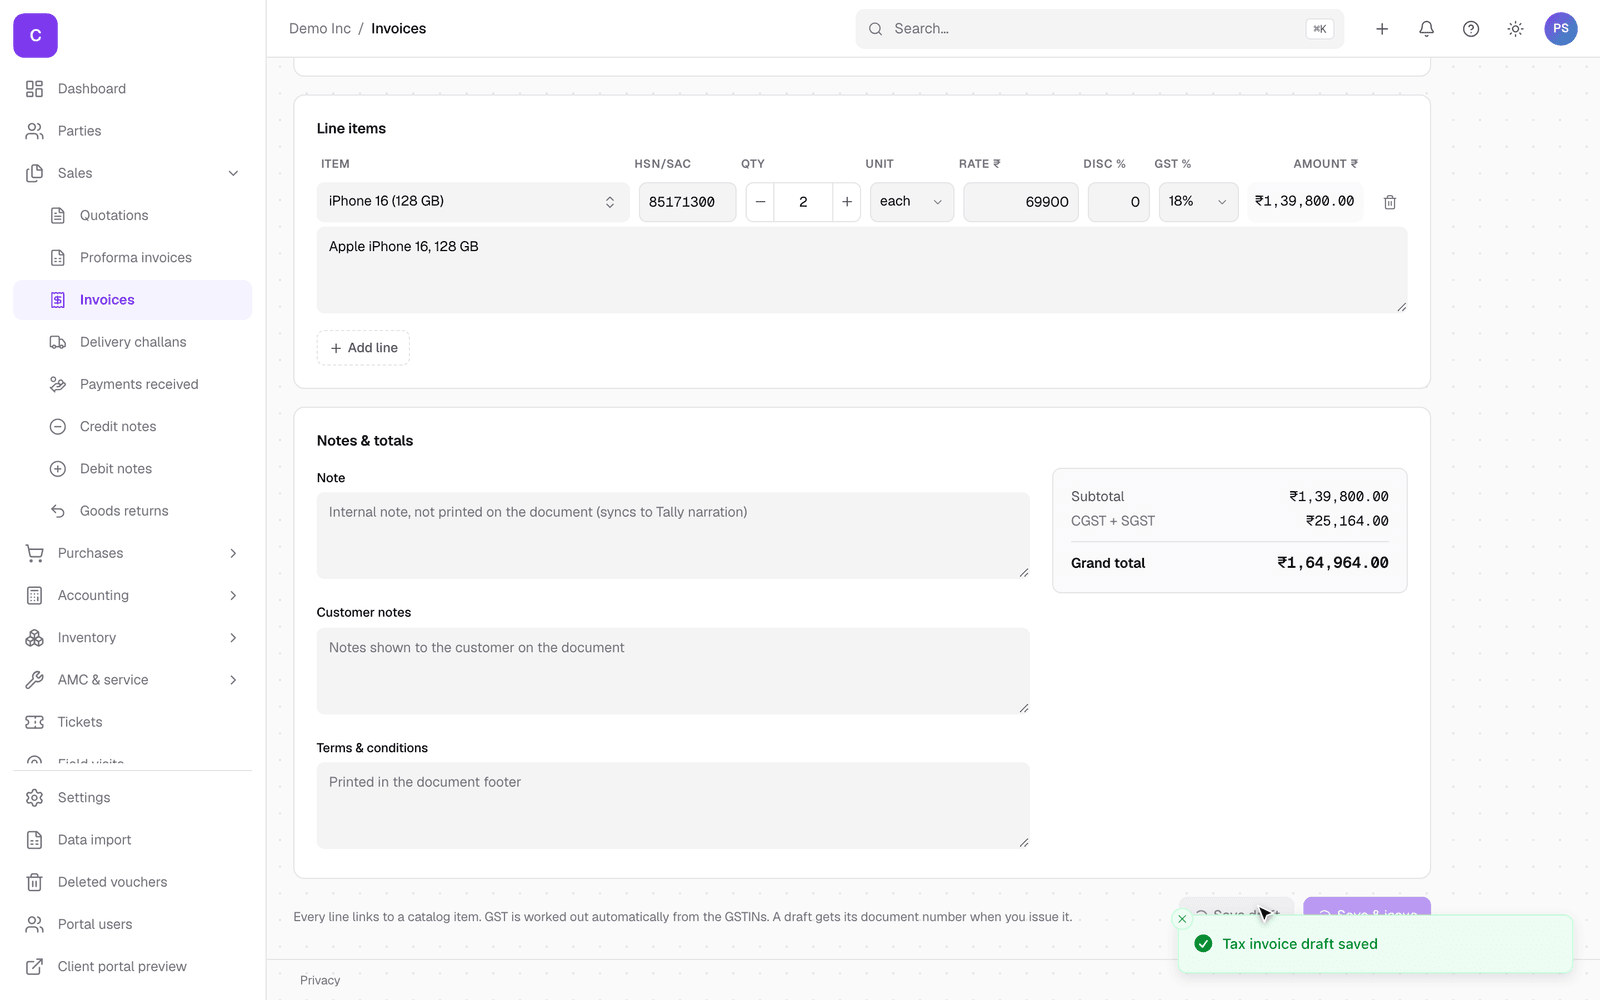The width and height of the screenshot is (1600, 1000).
Task: Focus the Customer notes text area
Action: 673,671
